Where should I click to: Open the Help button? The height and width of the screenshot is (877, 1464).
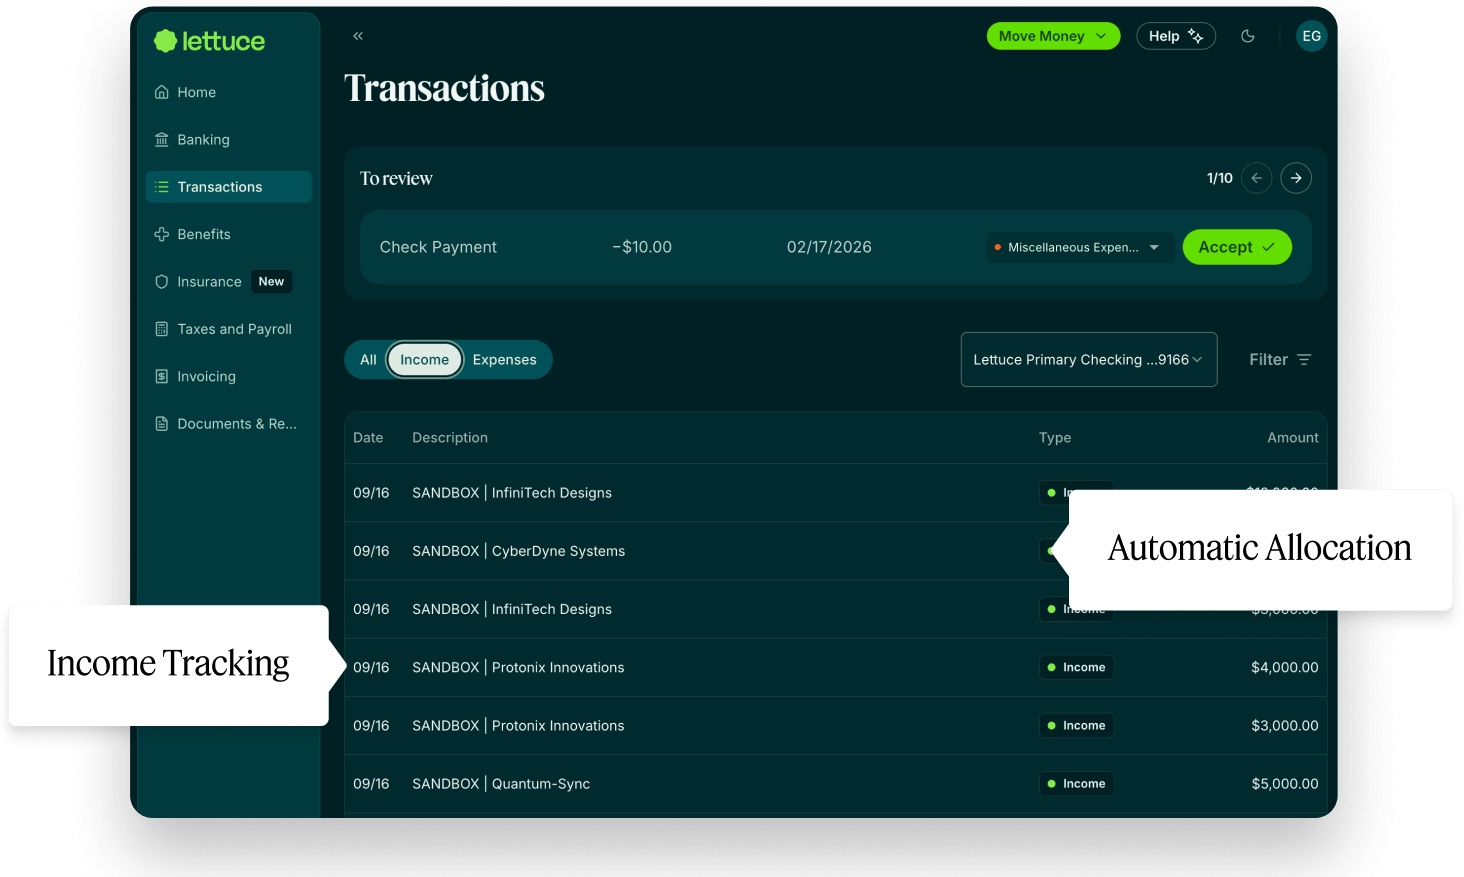pos(1176,36)
